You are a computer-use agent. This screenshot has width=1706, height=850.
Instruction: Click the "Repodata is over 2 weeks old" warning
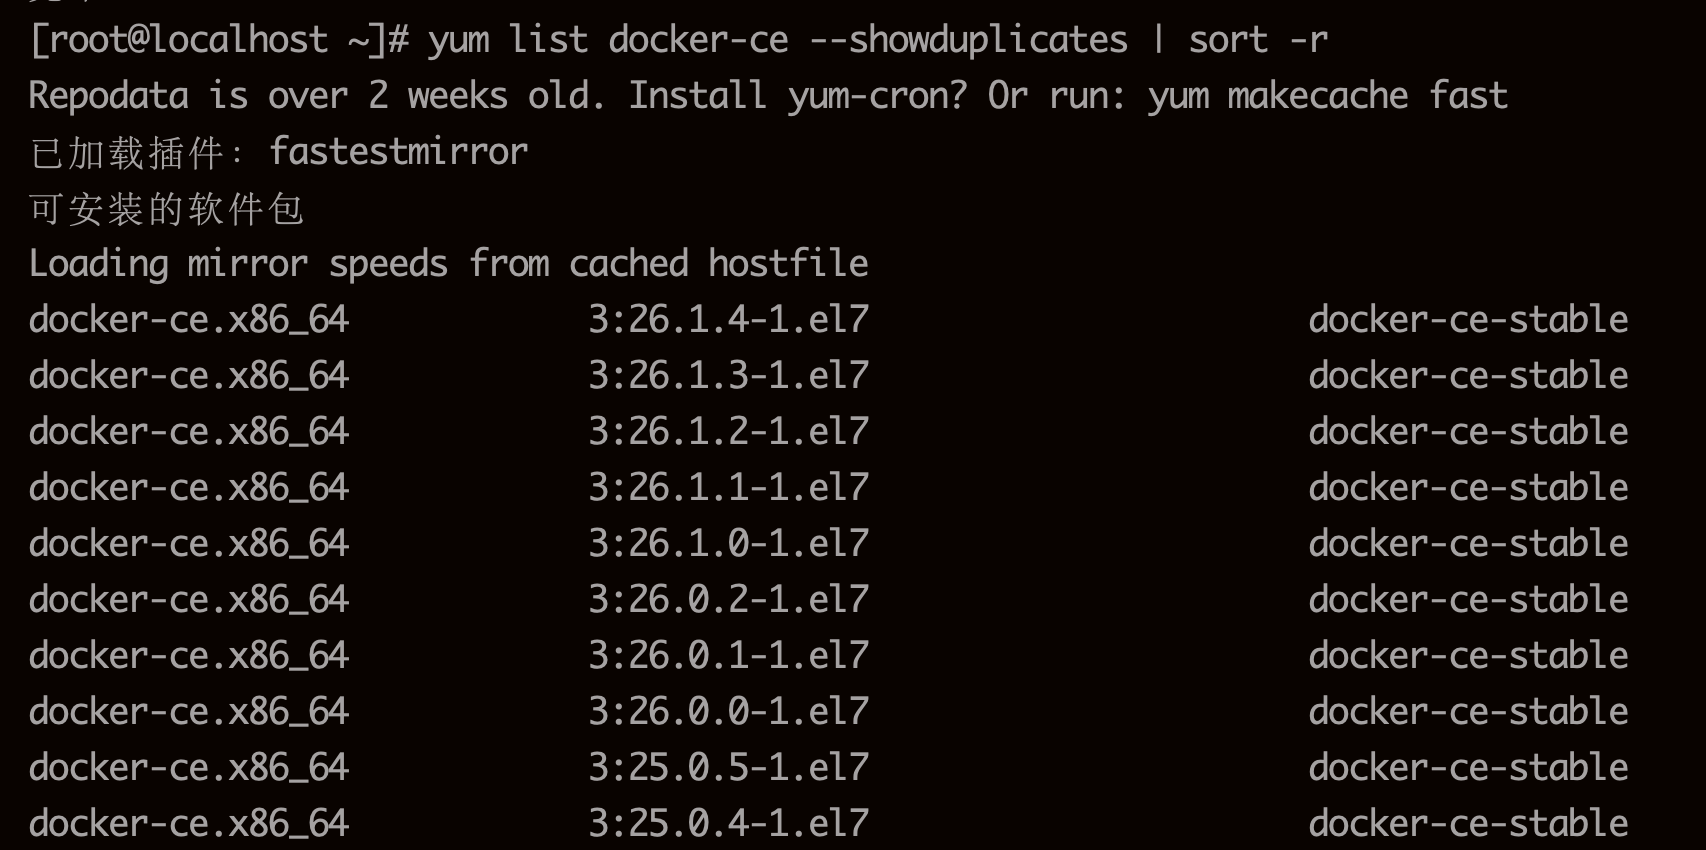coord(316,96)
